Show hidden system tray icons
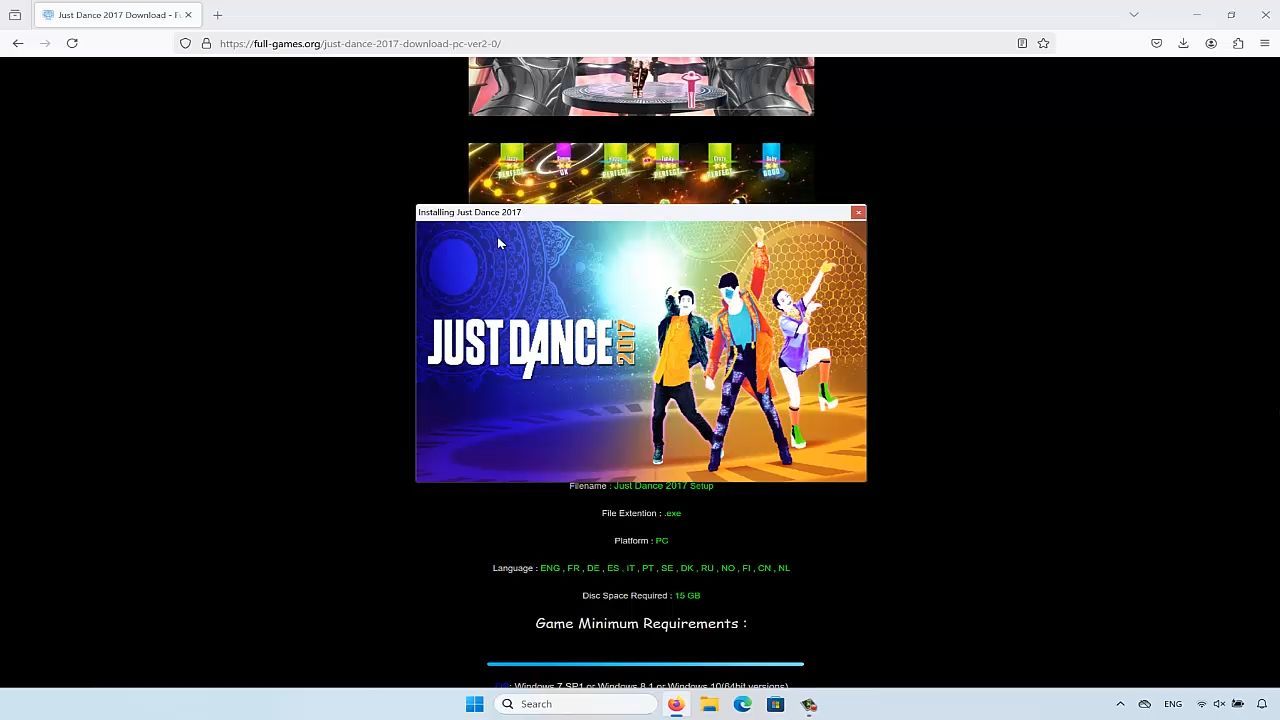 [x=1120, y=704]
